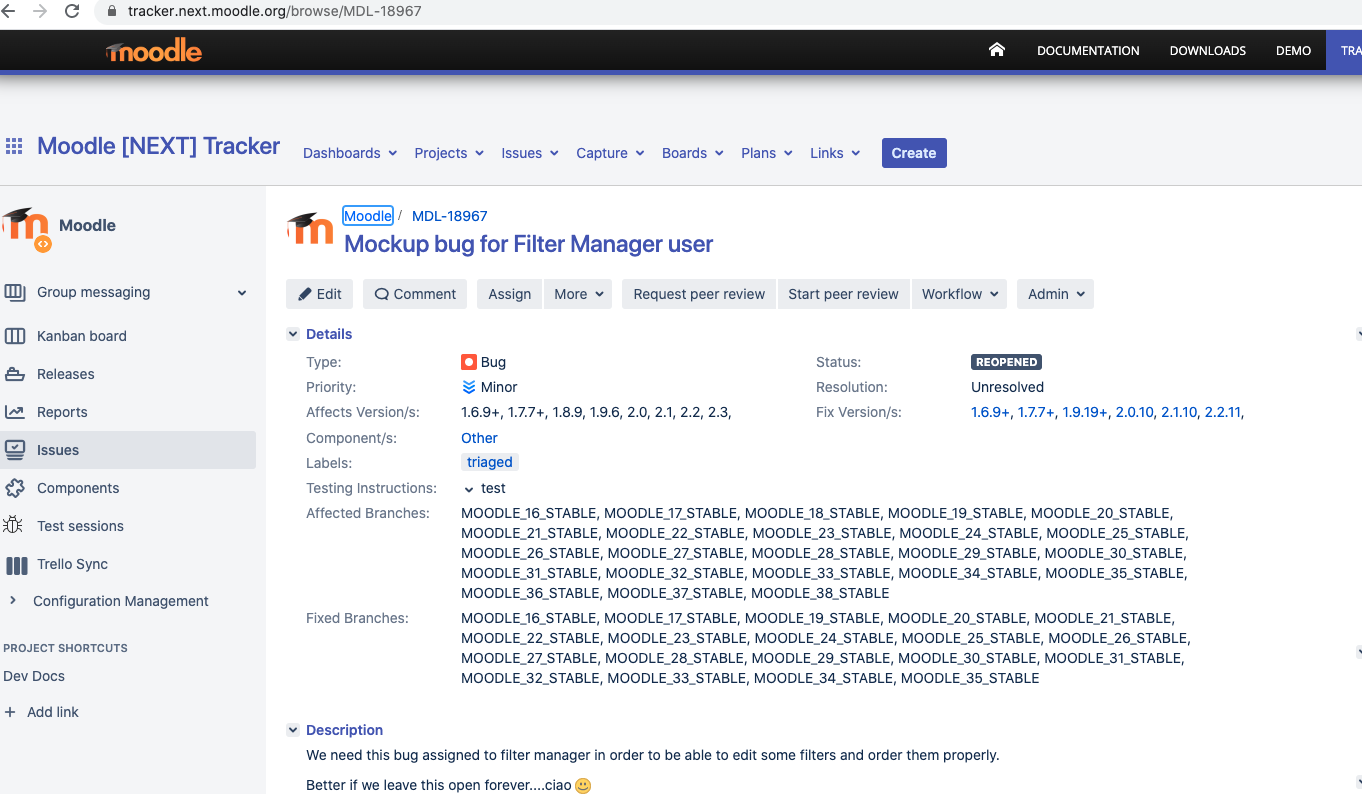Click the triaged label

coord(490,462)
